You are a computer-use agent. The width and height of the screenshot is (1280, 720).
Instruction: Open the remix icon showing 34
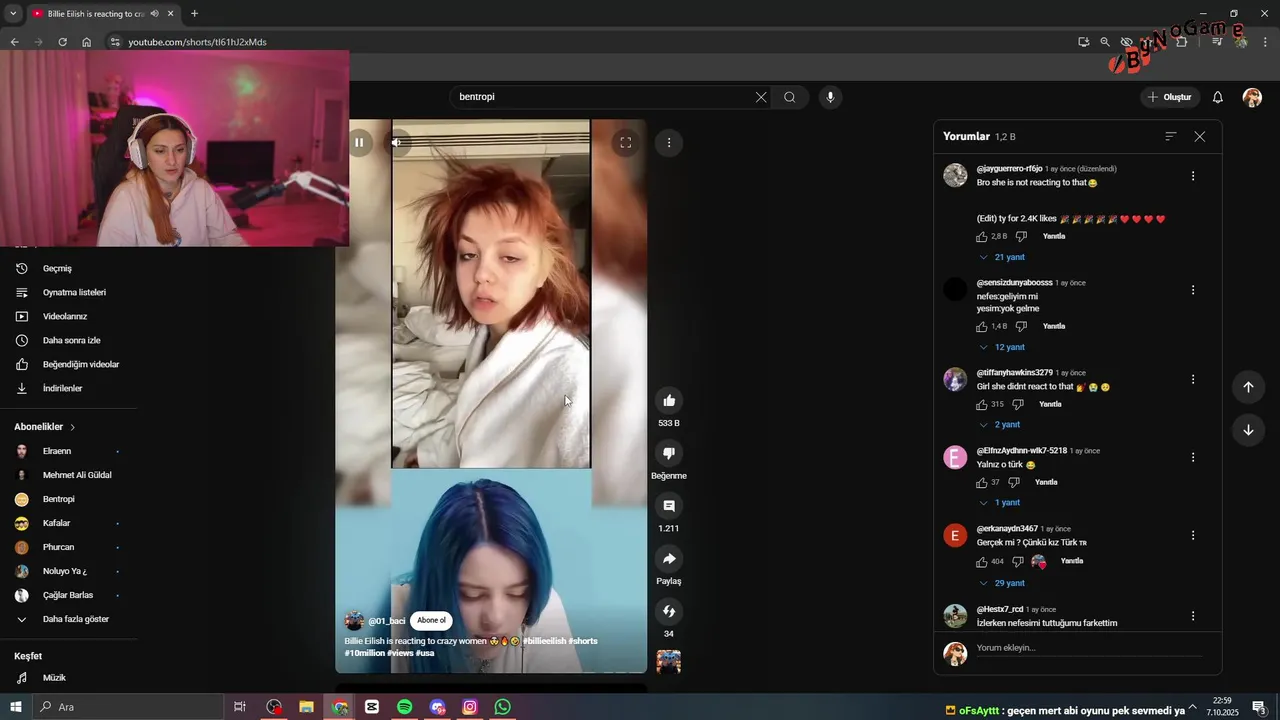coord(669,611)
